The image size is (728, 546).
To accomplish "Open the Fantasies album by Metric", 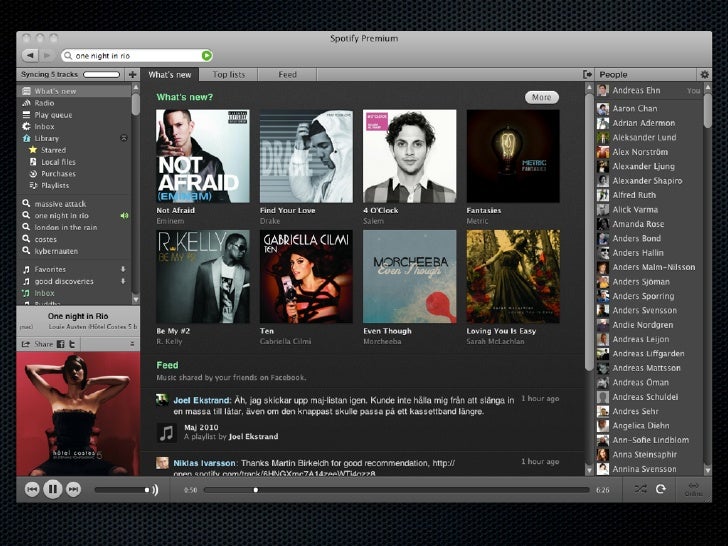I will click(x=513, y=156).
